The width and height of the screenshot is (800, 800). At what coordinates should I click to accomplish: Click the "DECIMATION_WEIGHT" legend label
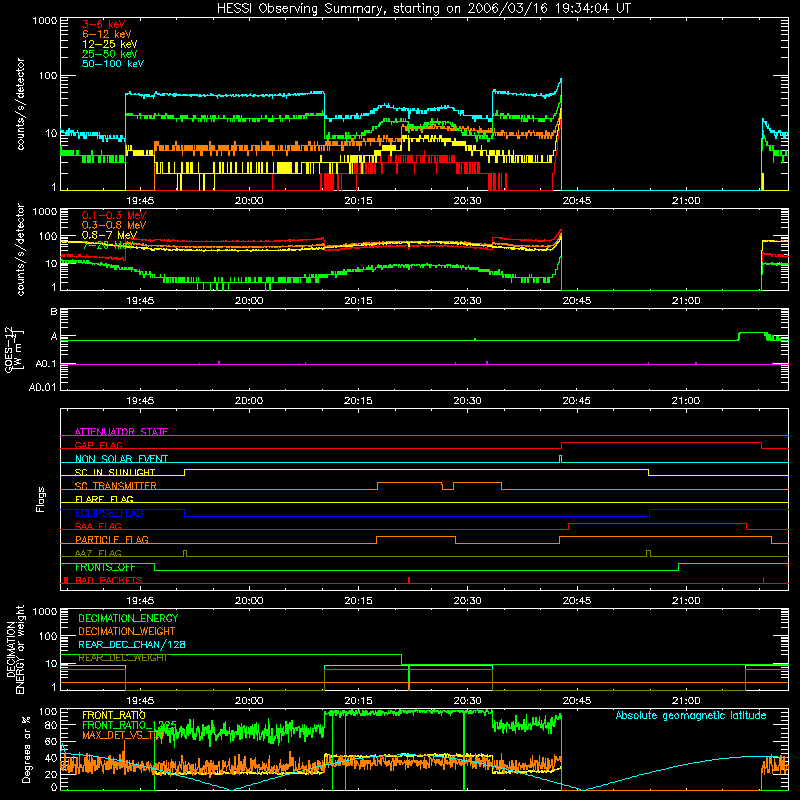point(127,631)
